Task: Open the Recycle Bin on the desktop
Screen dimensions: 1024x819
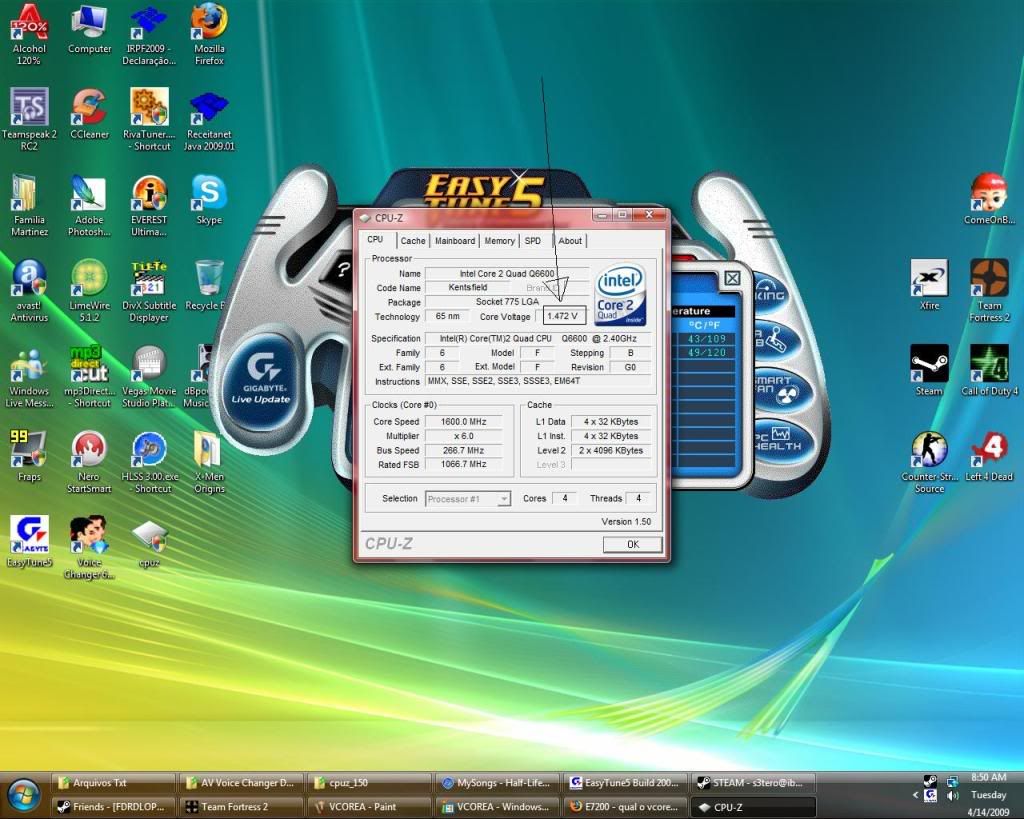Action: point(208,286)
